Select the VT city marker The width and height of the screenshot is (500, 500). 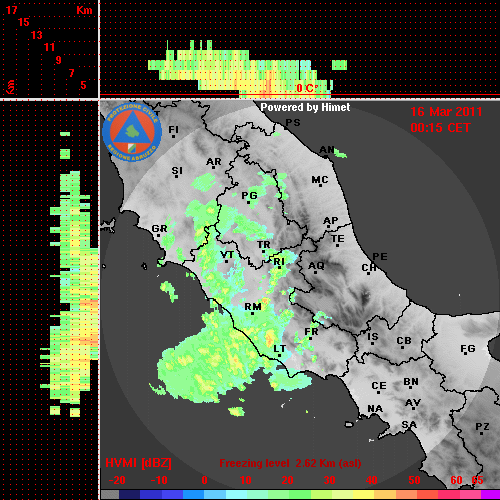coord(227,256)
